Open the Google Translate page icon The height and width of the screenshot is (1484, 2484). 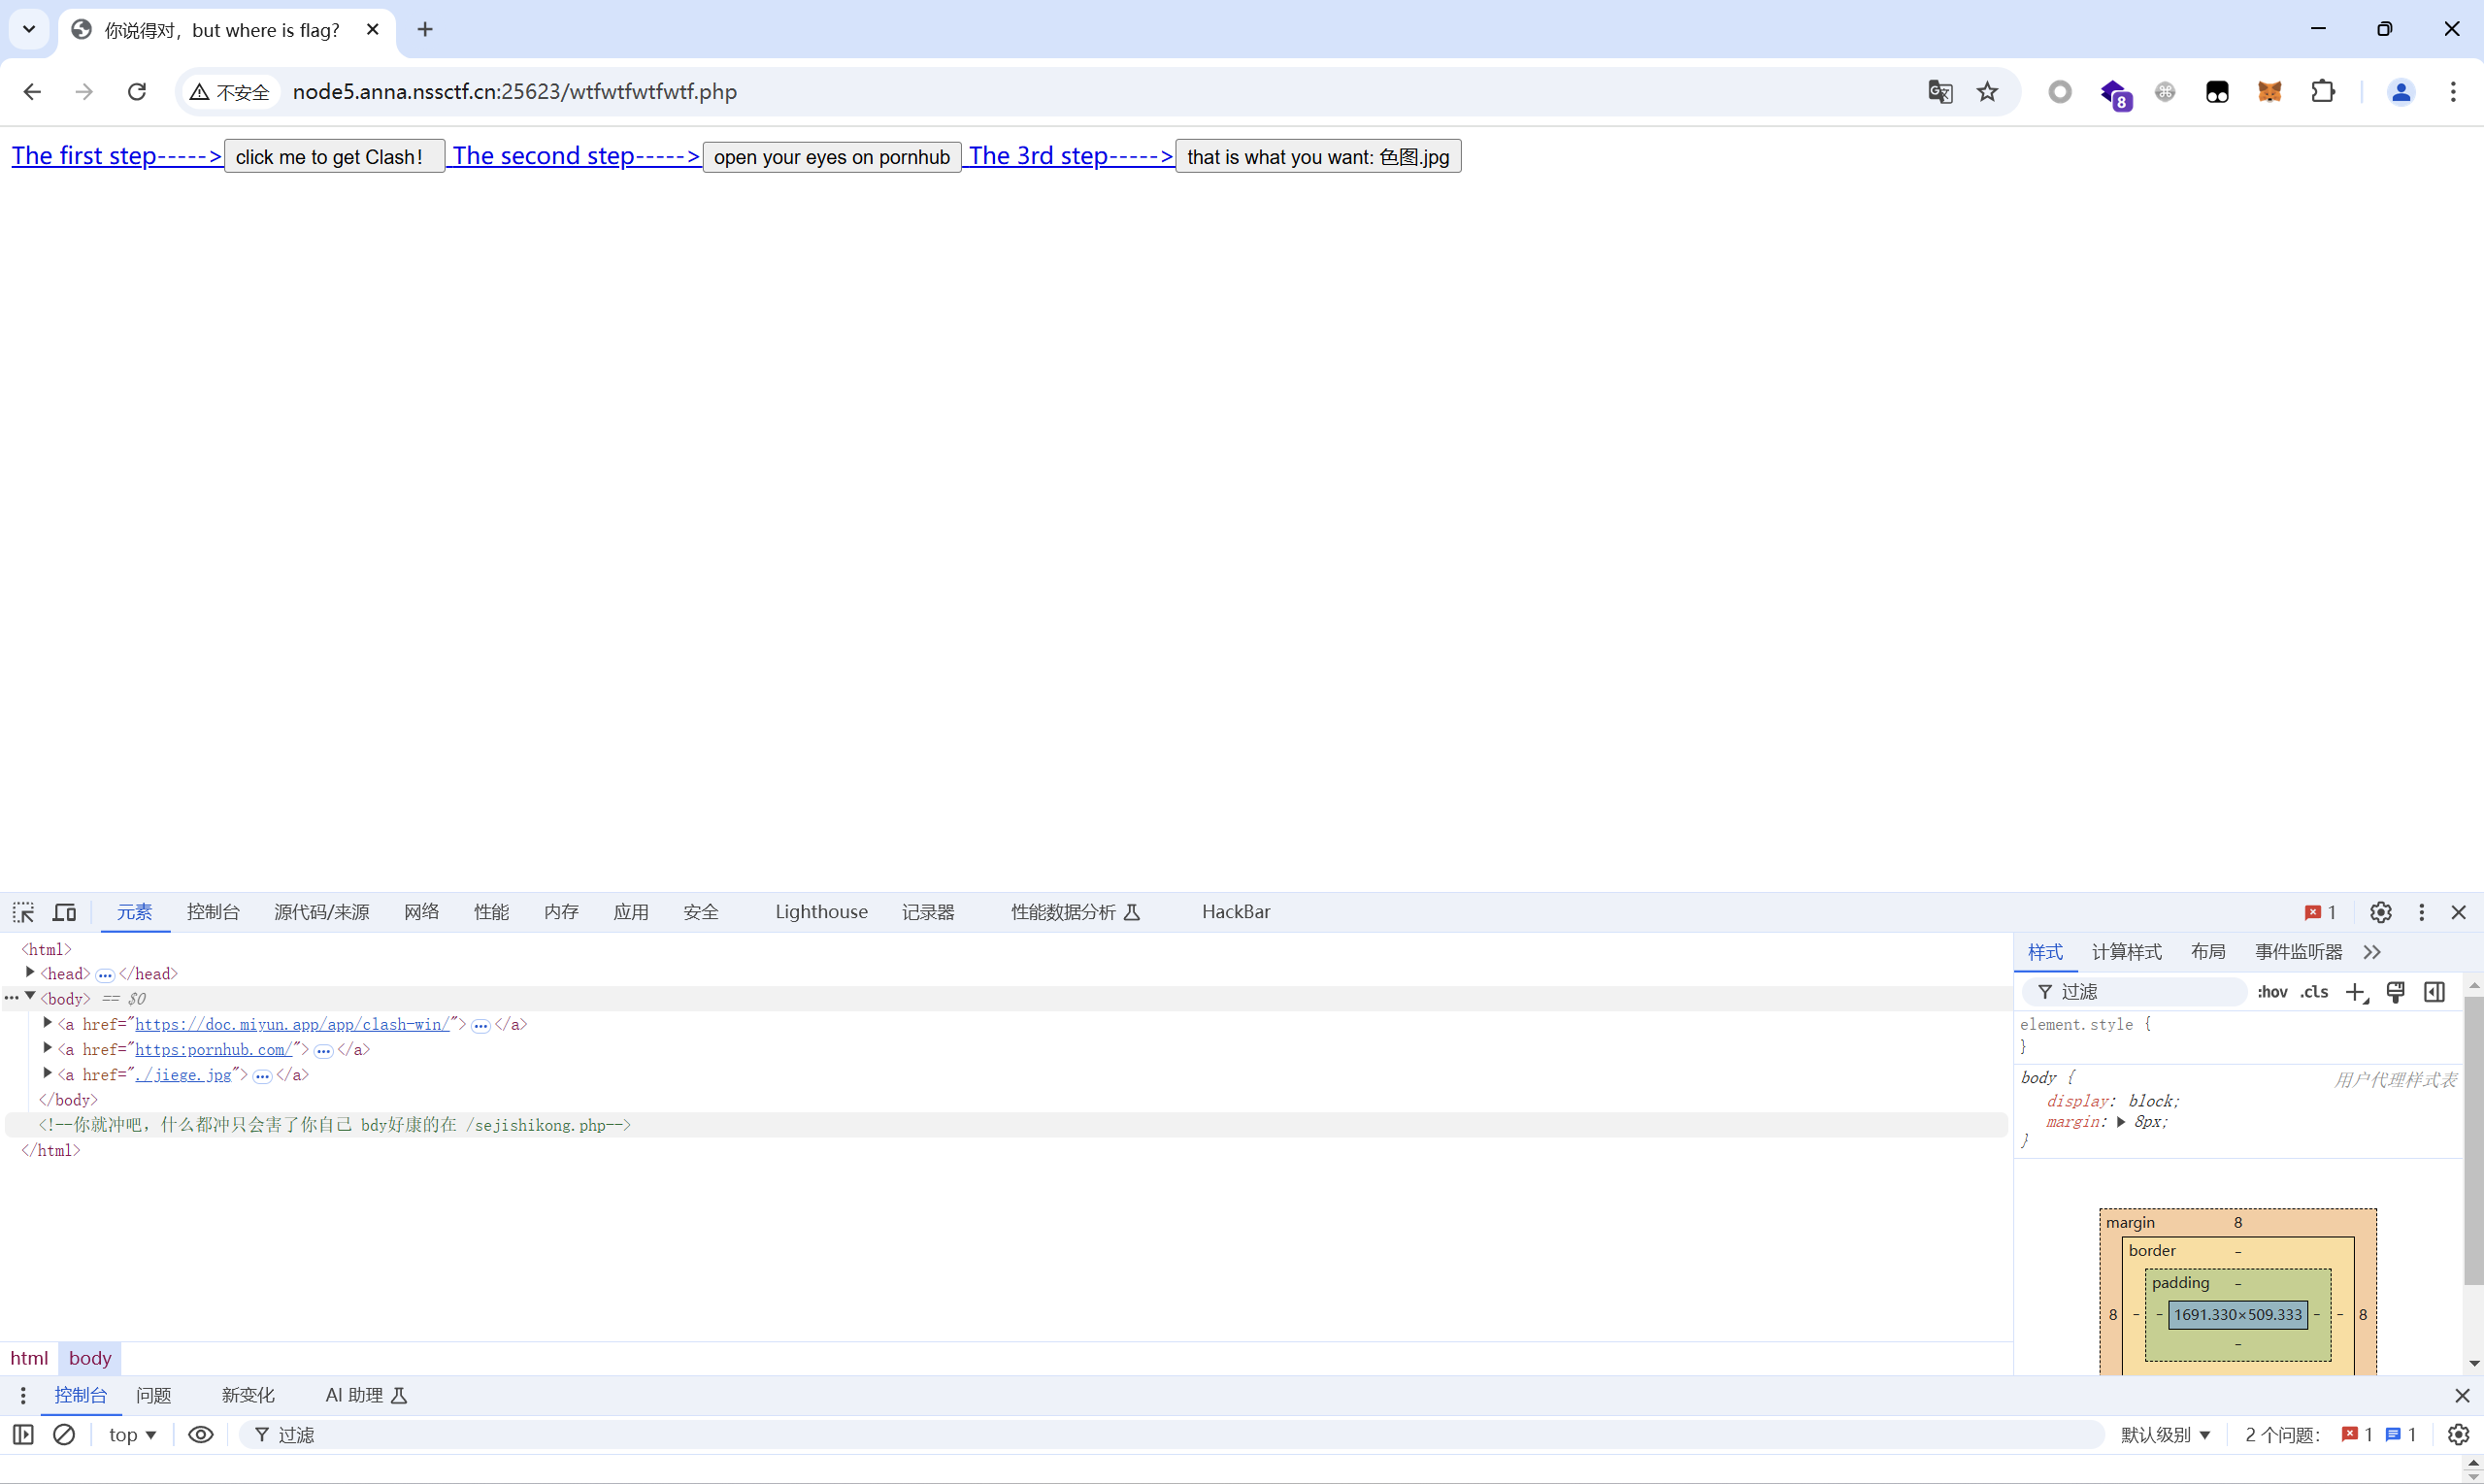point(1940,92)
